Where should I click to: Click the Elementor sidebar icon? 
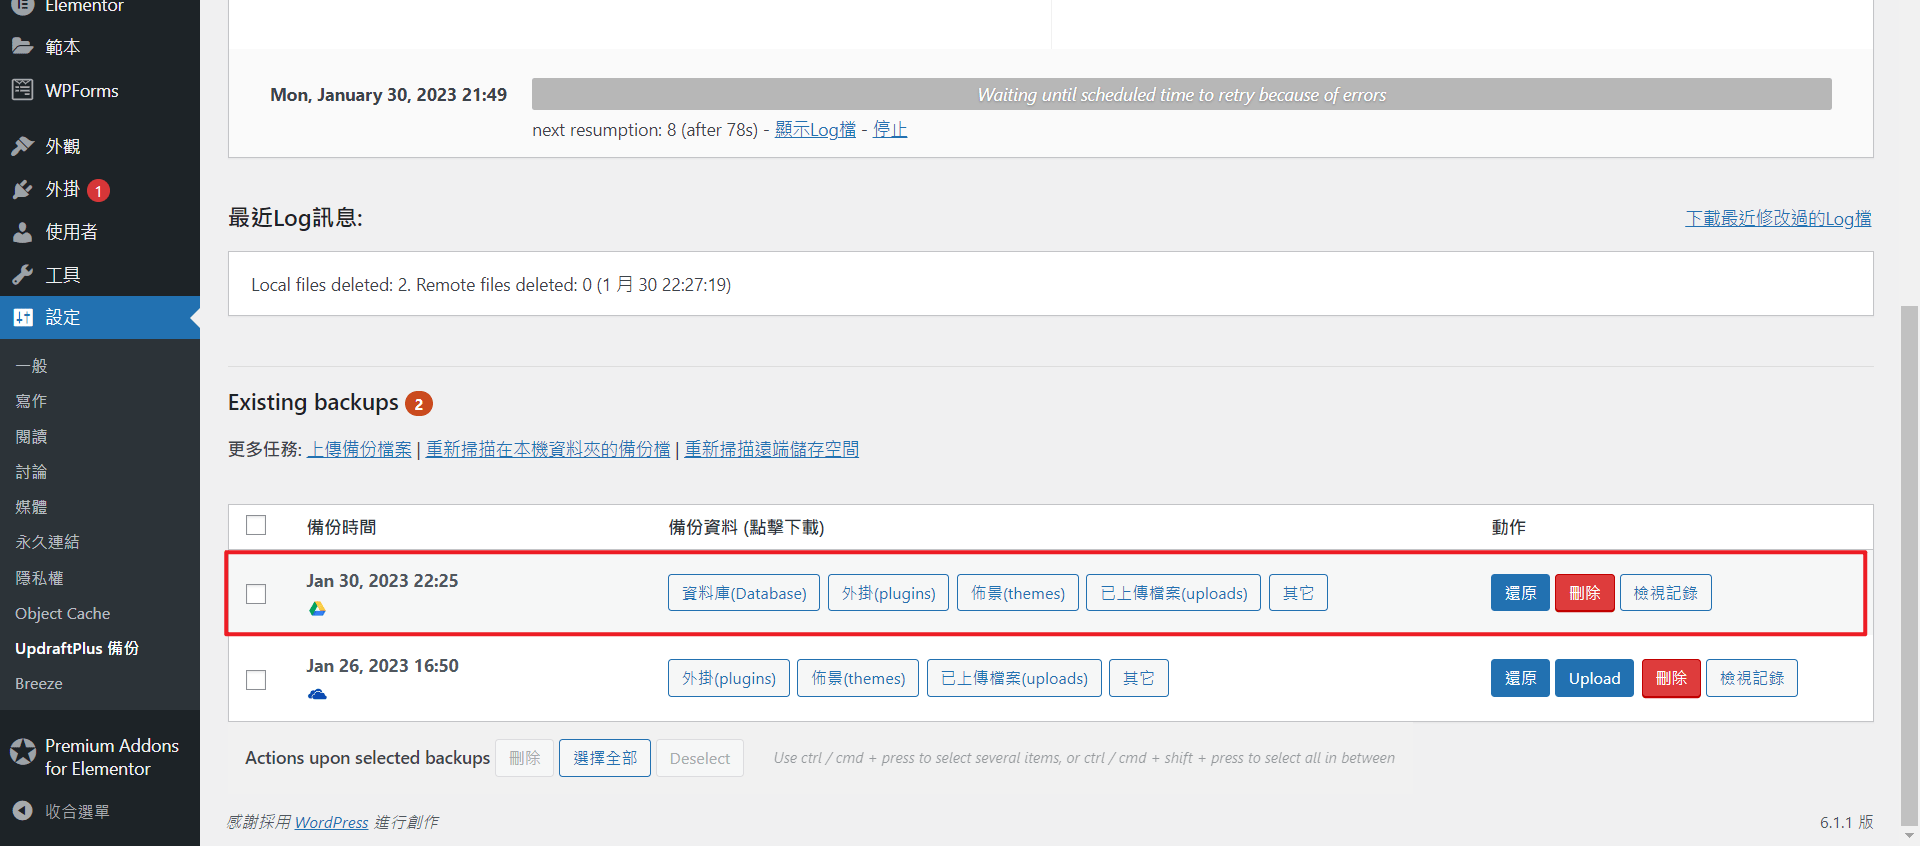[22, 5]
